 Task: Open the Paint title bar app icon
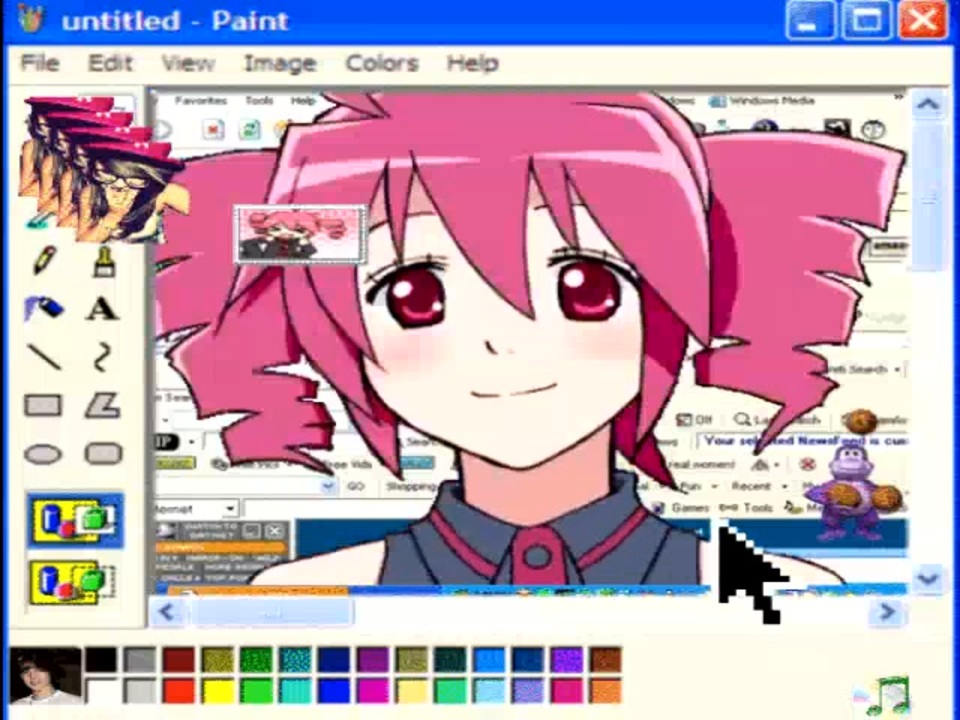click(31, 20)
